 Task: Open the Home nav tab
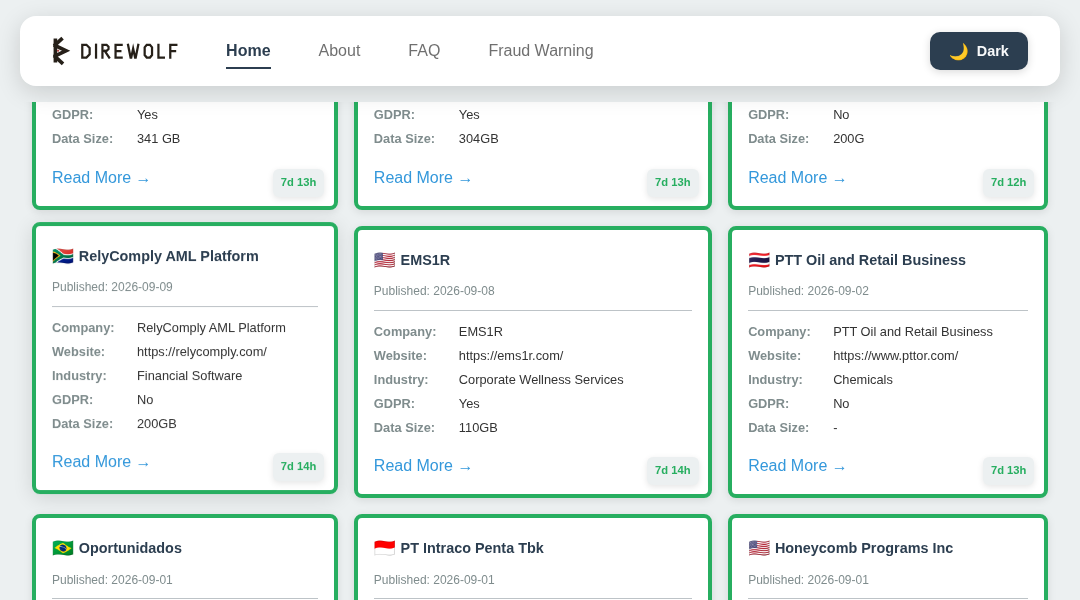(x=248, y=51)
